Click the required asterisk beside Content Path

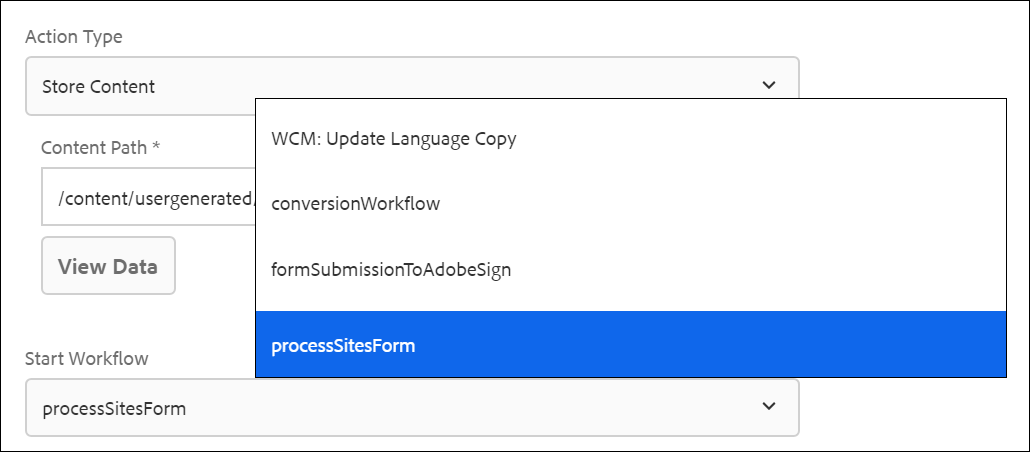[156, 147]
